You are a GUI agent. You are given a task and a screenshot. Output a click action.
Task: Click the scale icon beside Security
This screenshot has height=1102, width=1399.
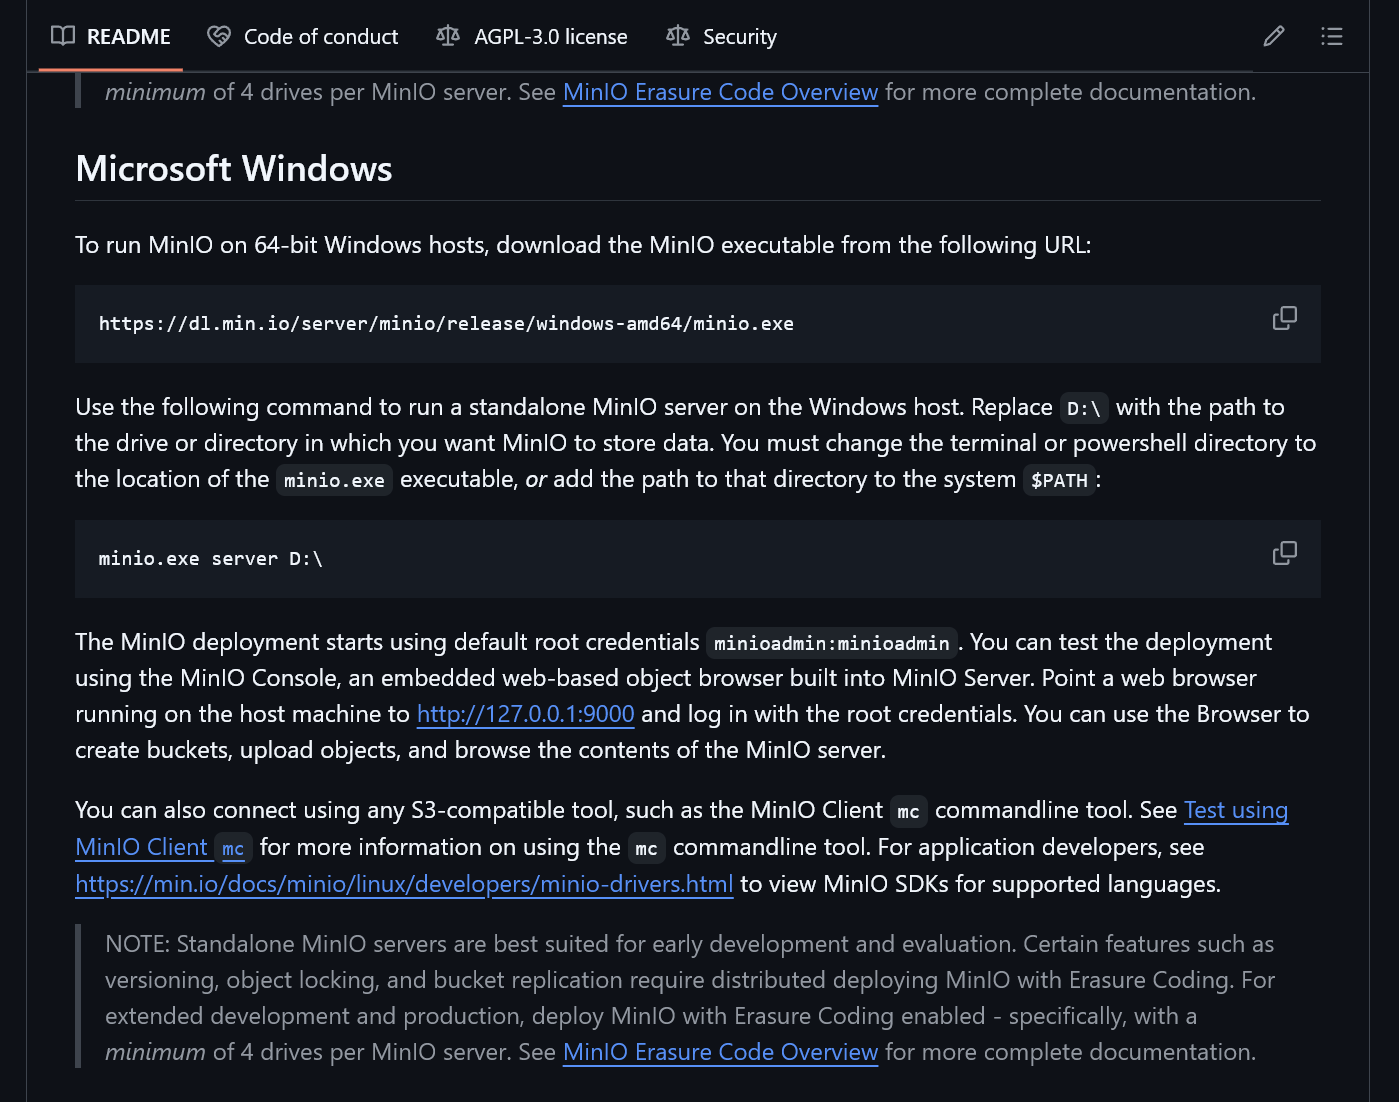677,37
